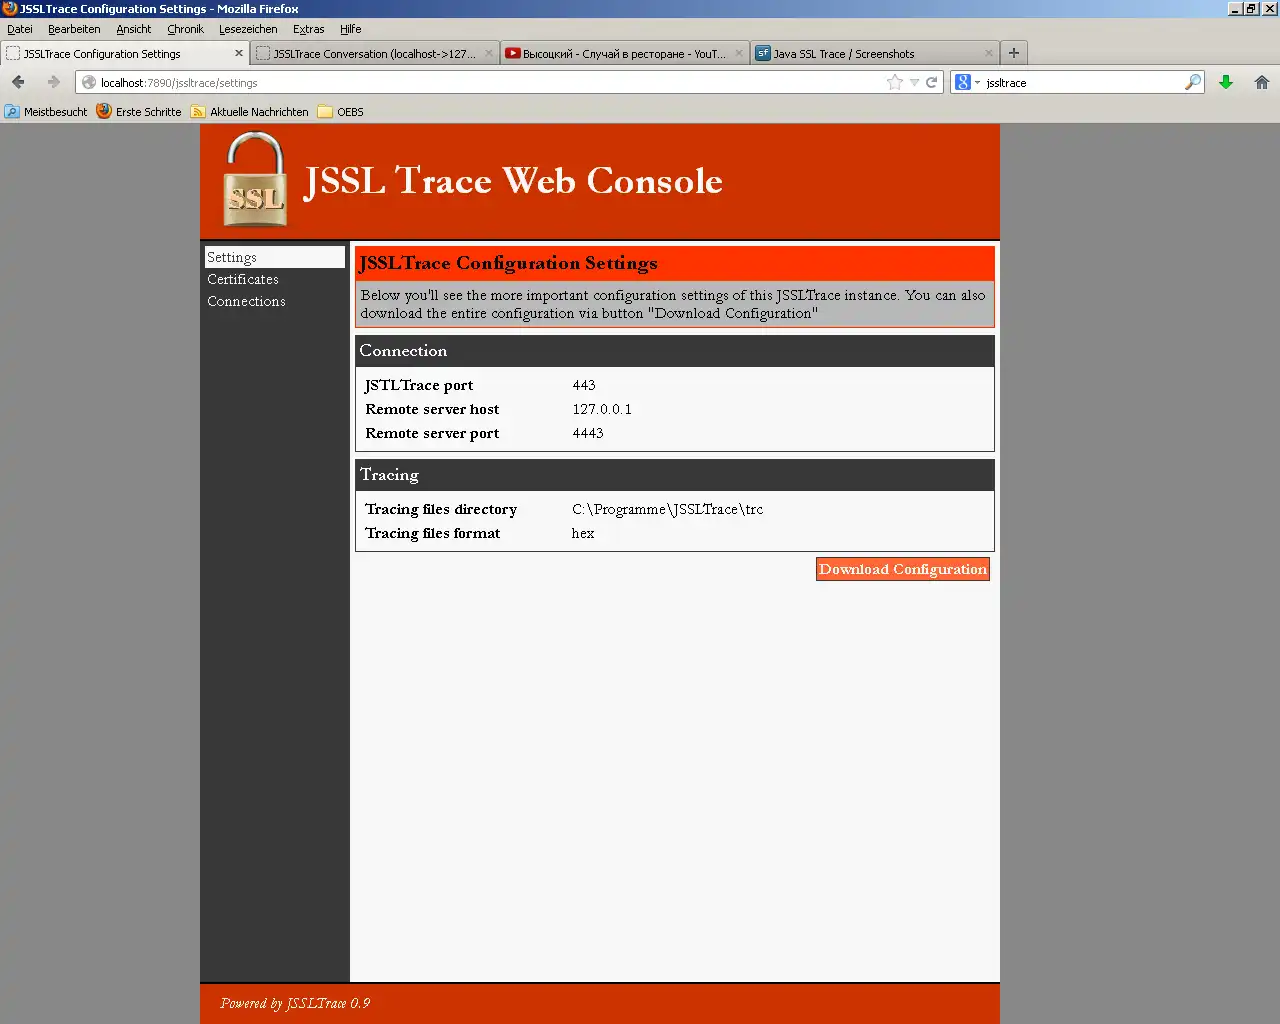Restore down the Firefox window
Image resolution: width=1280 pixels, height=1024 pixels.
coord(1251,8)
